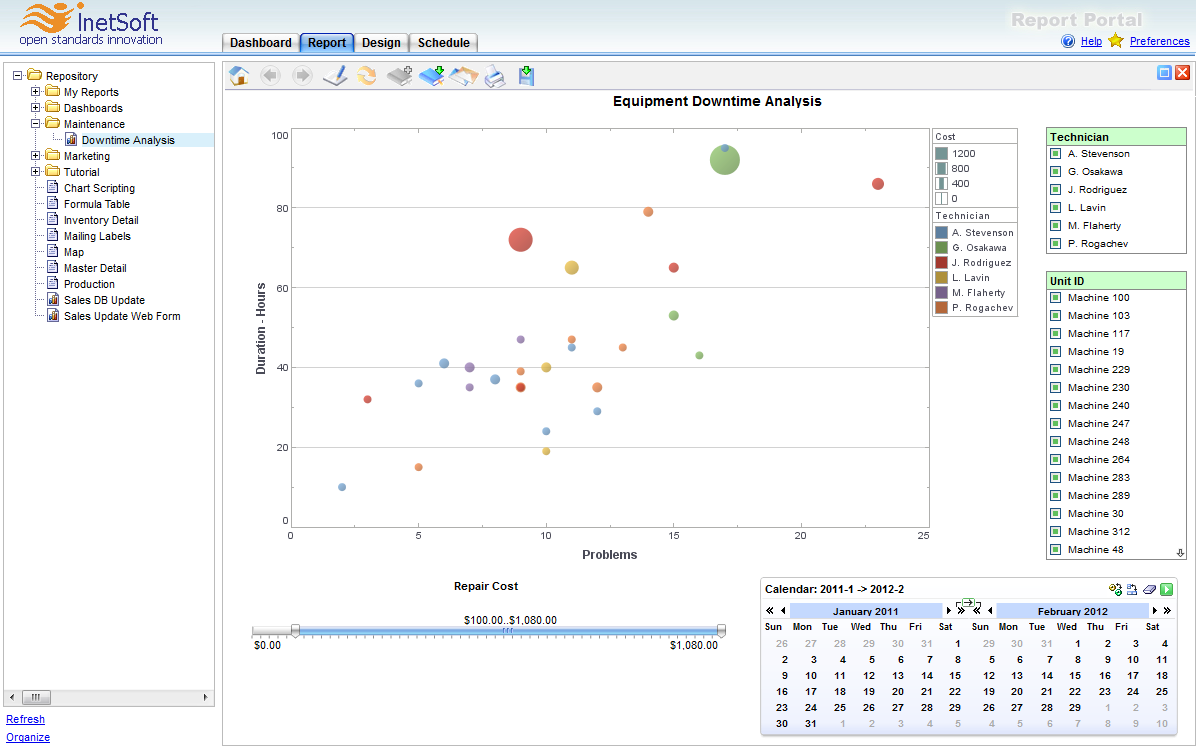Expand the Marketing folder in the repository
This screenshot has width=1196, height=751.
click(x=36, y=156)
